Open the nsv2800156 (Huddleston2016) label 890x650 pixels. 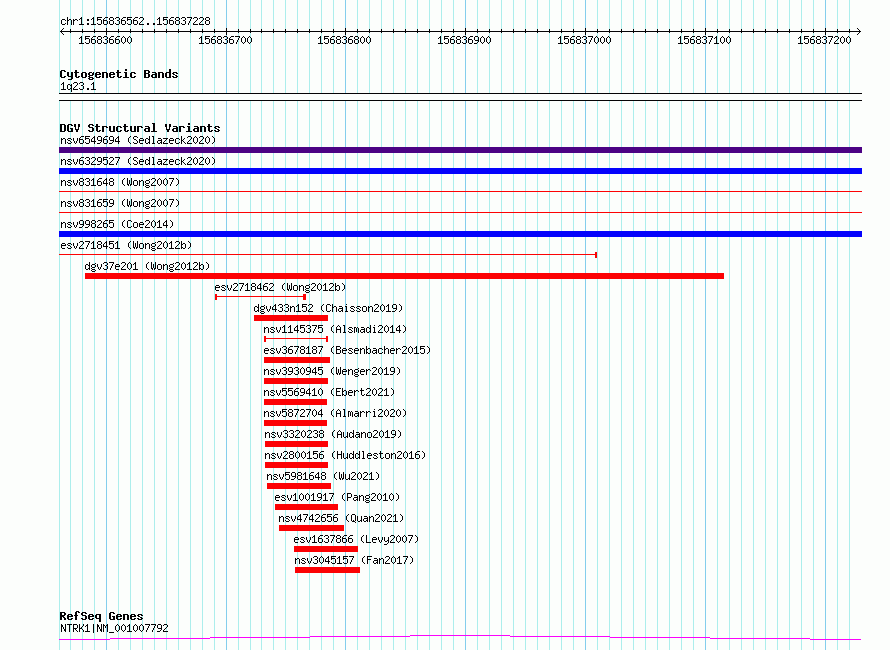click(x=345, y=455)
